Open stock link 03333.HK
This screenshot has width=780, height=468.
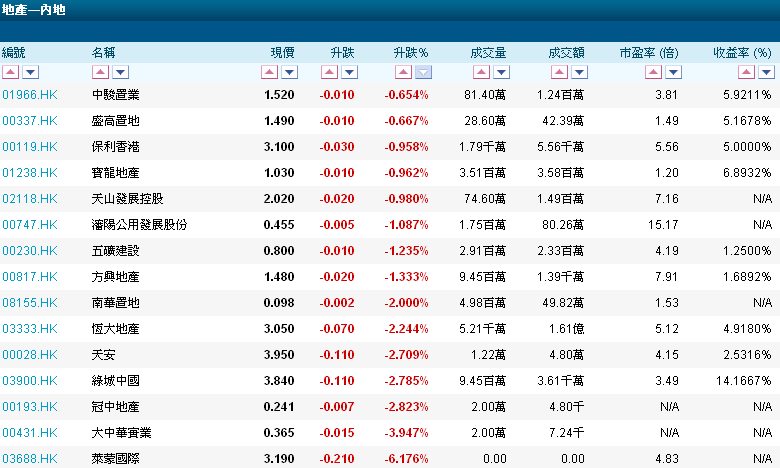coord(30,329)
